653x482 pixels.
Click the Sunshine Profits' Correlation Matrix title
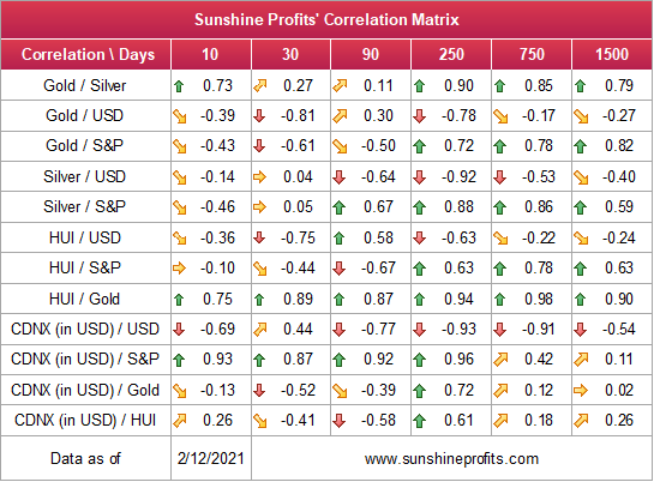point(326,20)
